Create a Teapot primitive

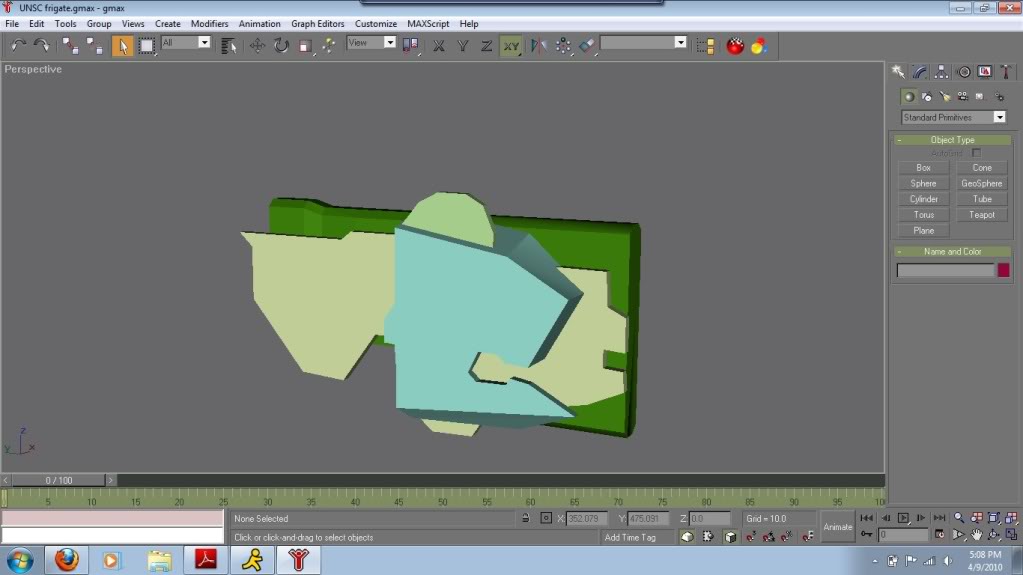click(x=981, y=215)
